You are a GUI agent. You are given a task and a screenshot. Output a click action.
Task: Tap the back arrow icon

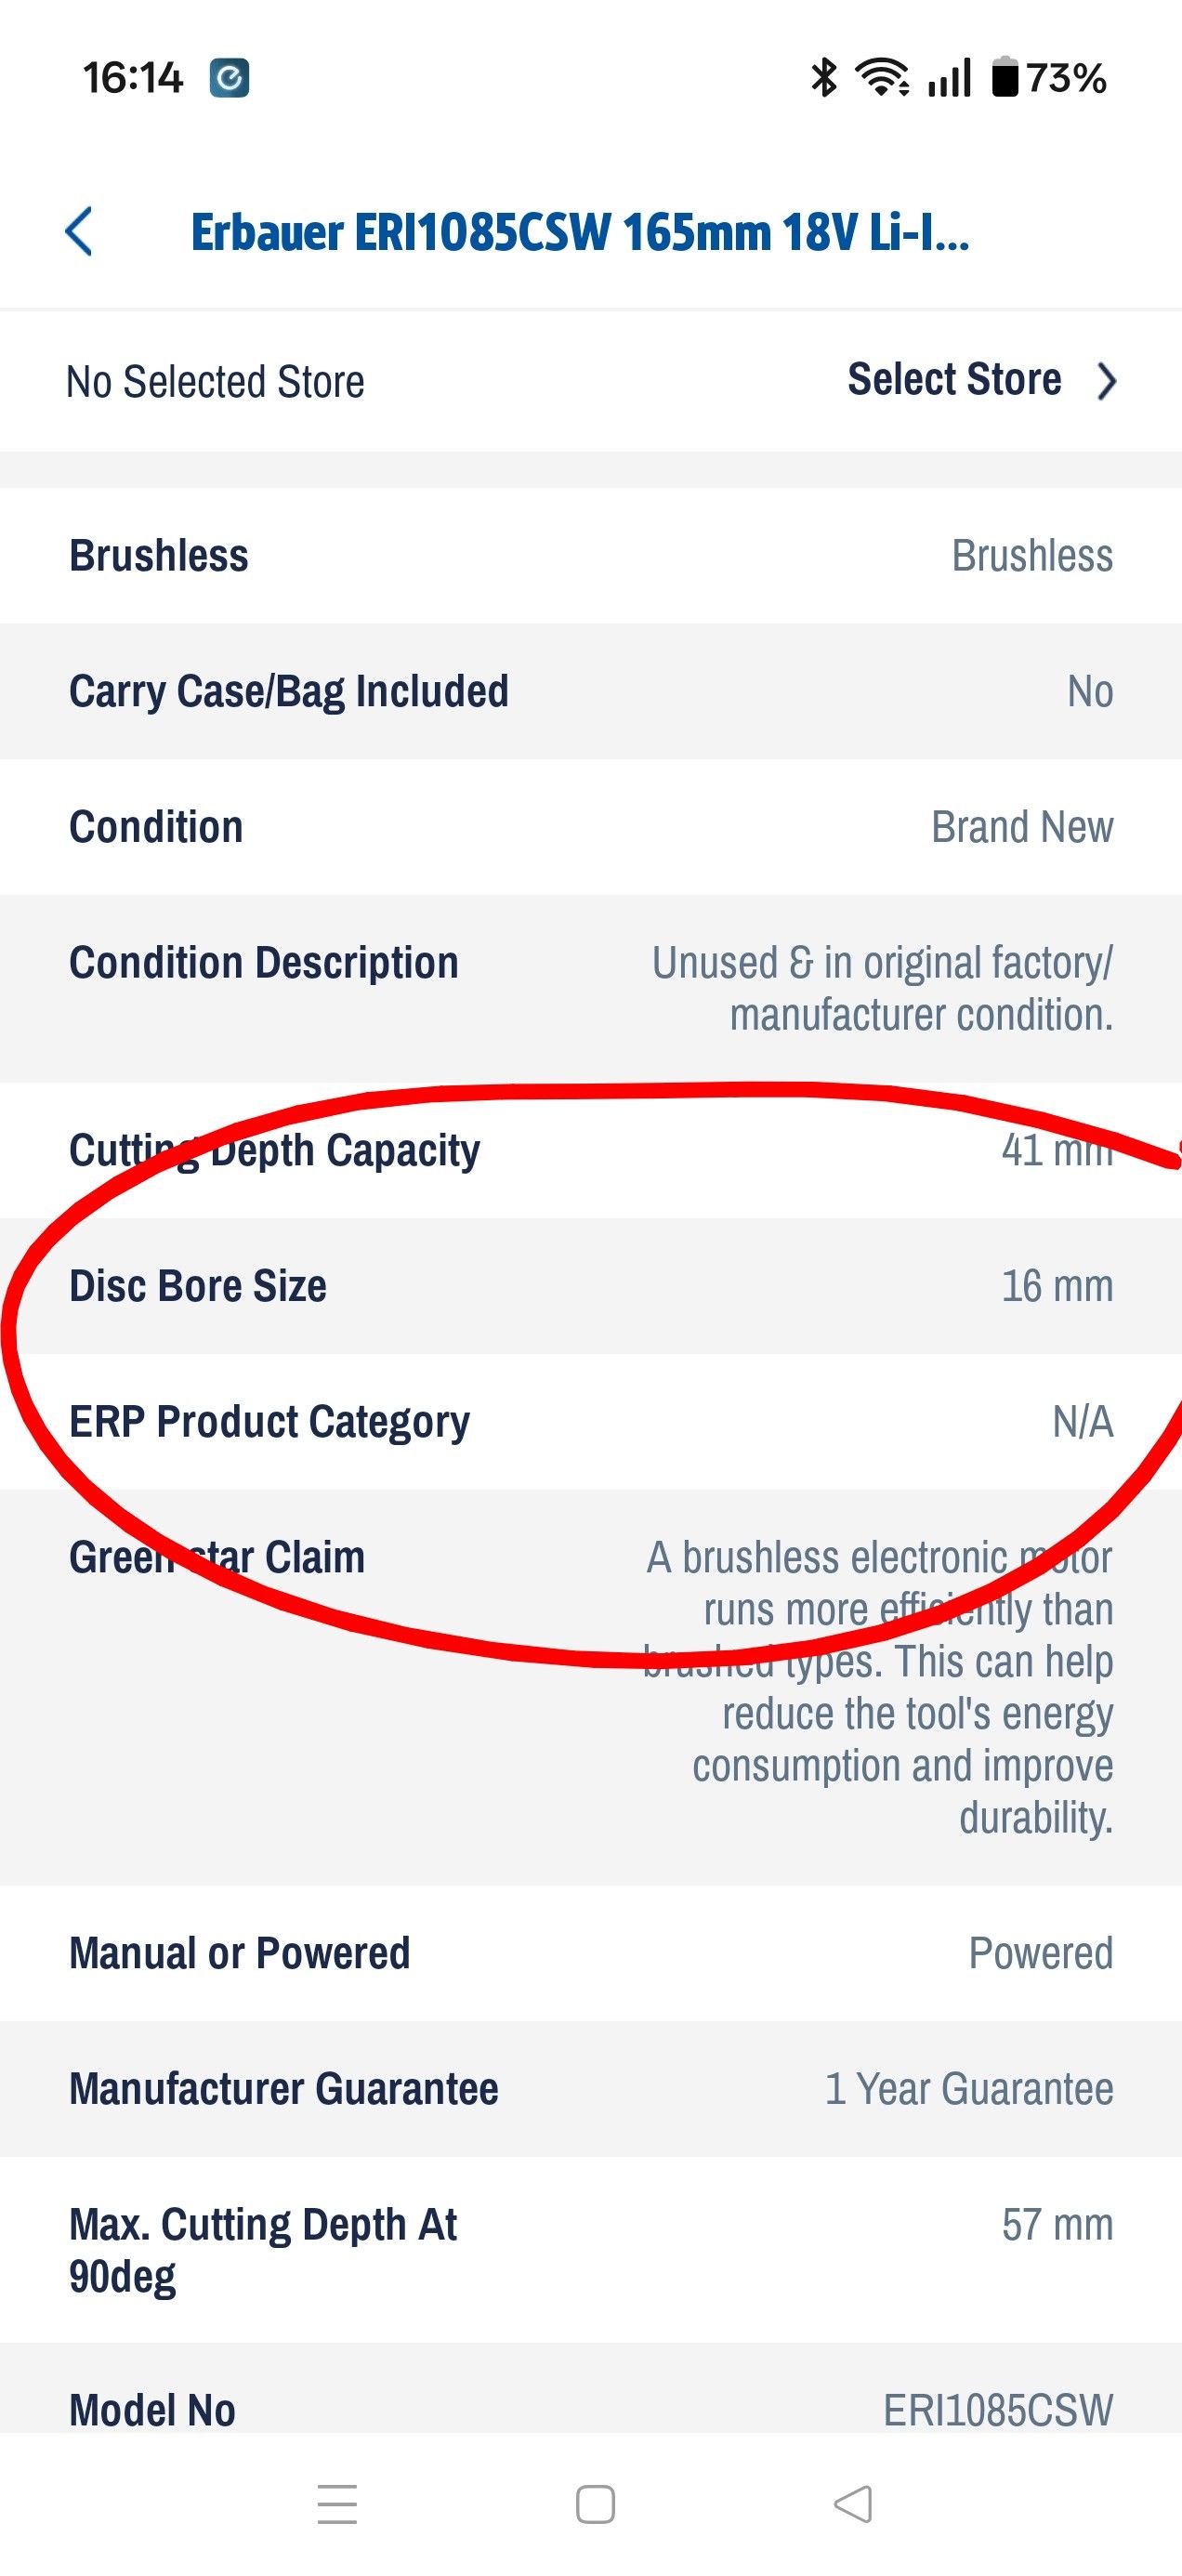pyautogui.click(x=79, y=232)
